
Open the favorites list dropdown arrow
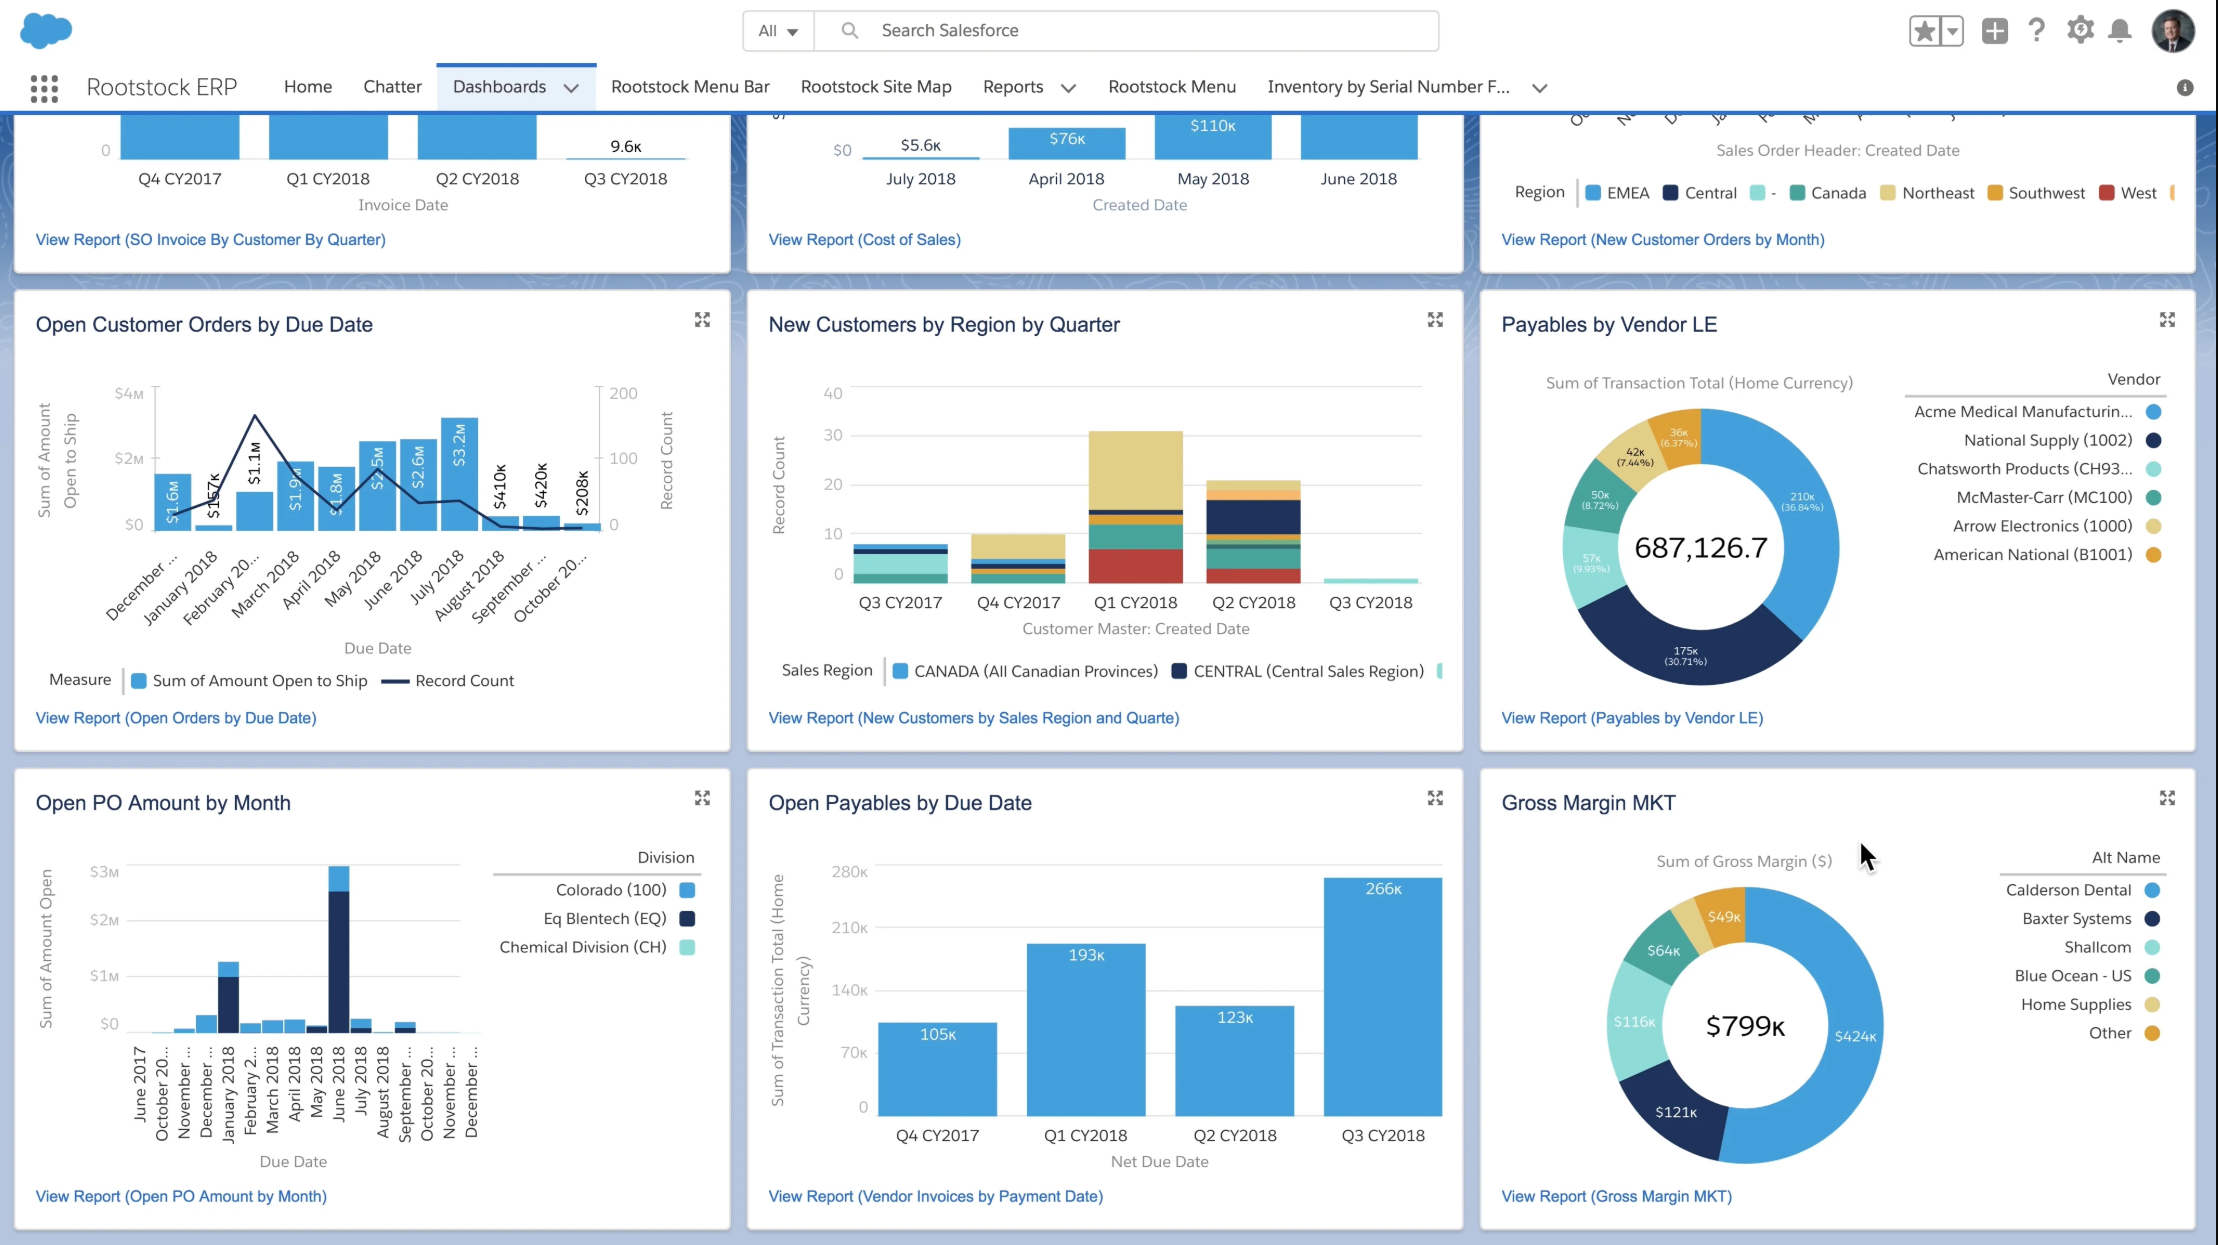click(1952, 31)
